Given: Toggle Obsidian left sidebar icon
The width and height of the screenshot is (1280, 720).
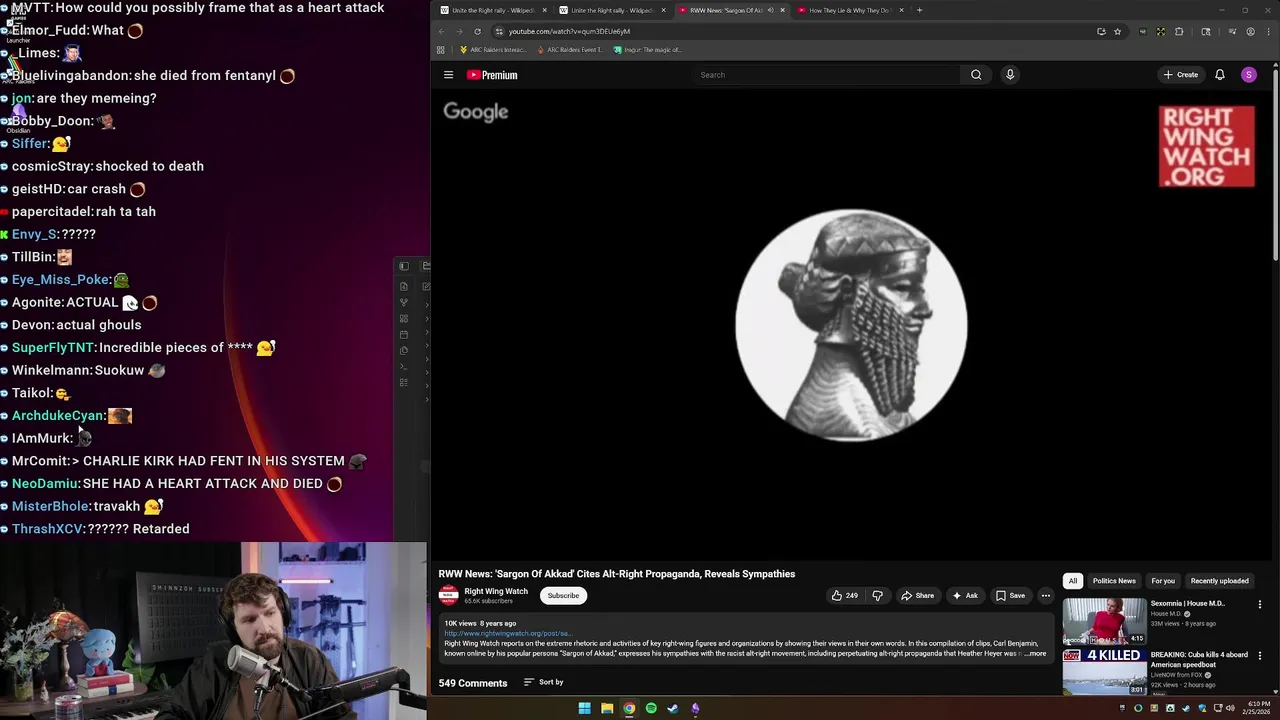Looking at the screenshot, I should click(x=404, y=266).
